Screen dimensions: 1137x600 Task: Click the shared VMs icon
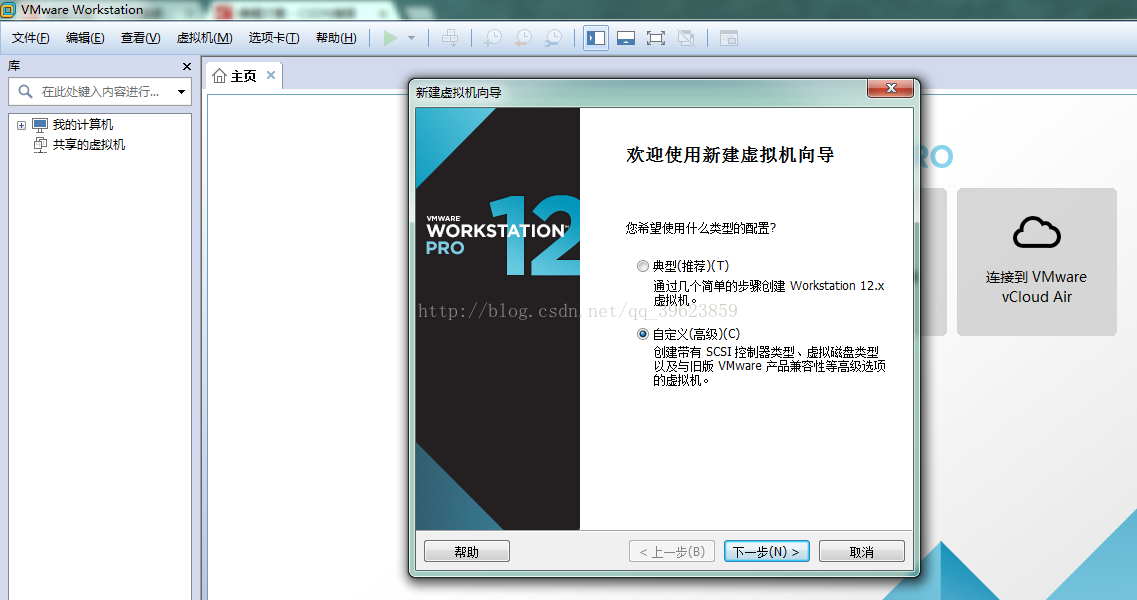point(40,145)
